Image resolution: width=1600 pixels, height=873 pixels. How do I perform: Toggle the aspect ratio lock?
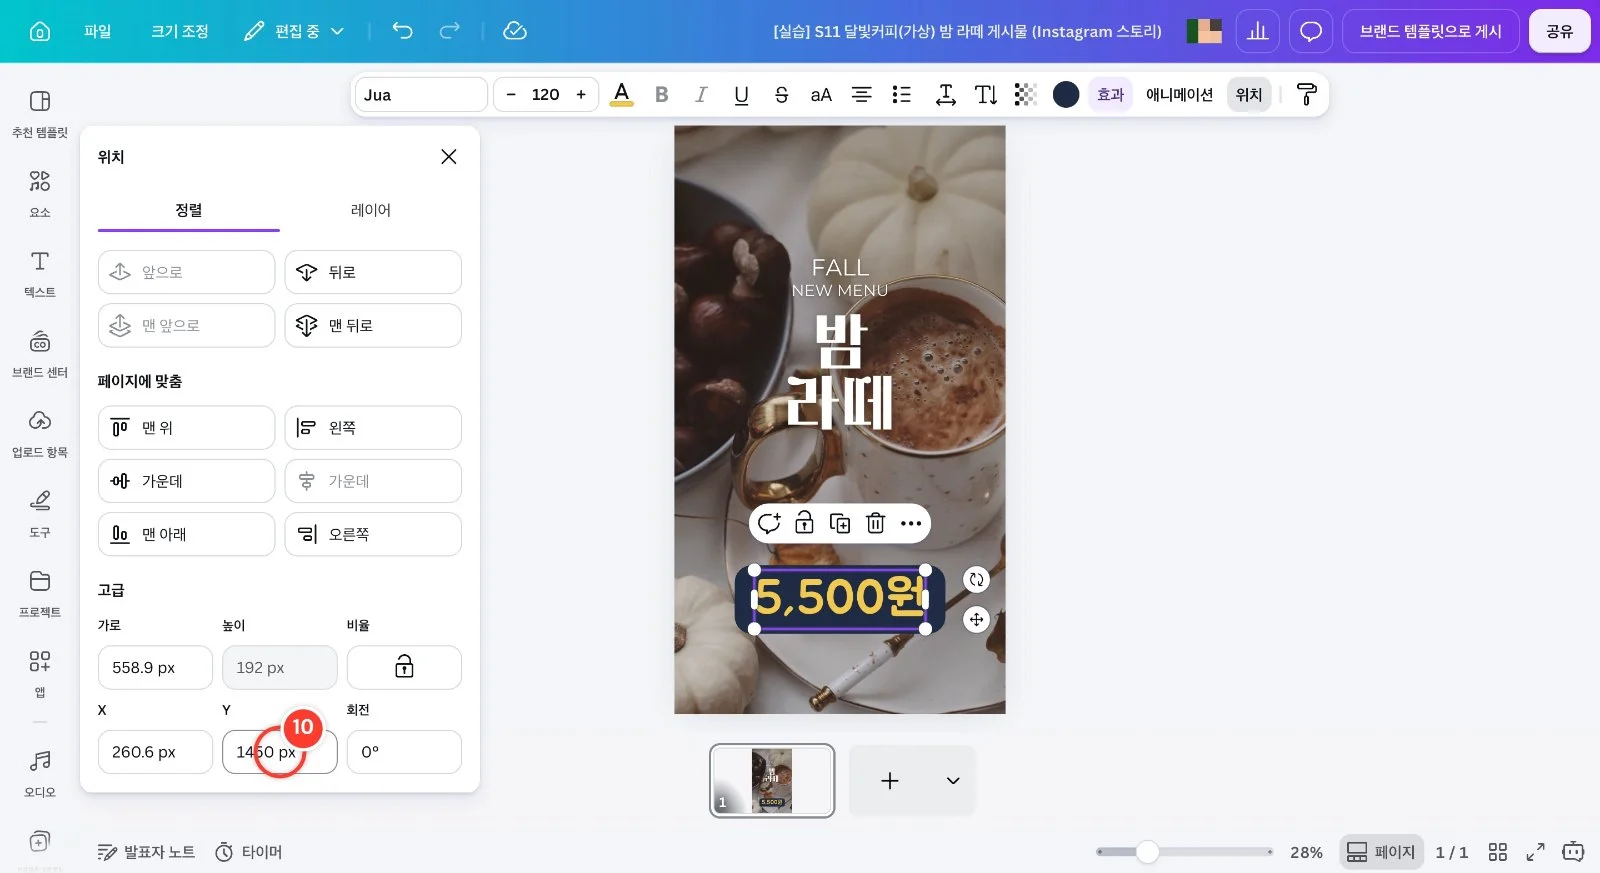coord(404,667)
